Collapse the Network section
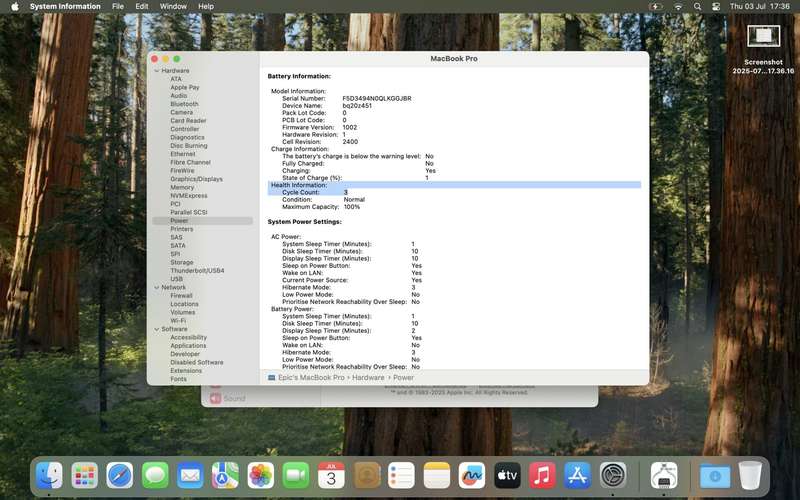This screenshot has height=500, width=800. tap(157, 287)
